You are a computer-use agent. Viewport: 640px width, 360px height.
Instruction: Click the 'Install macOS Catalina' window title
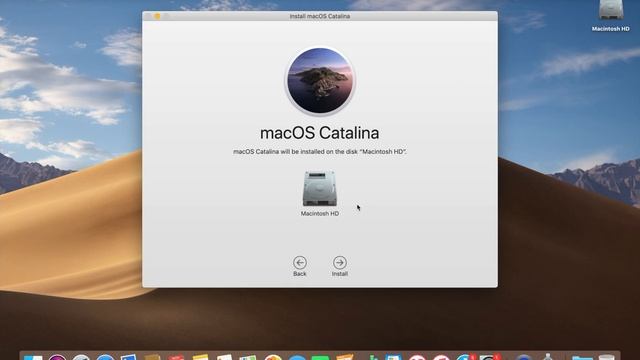tap(320, 16)
